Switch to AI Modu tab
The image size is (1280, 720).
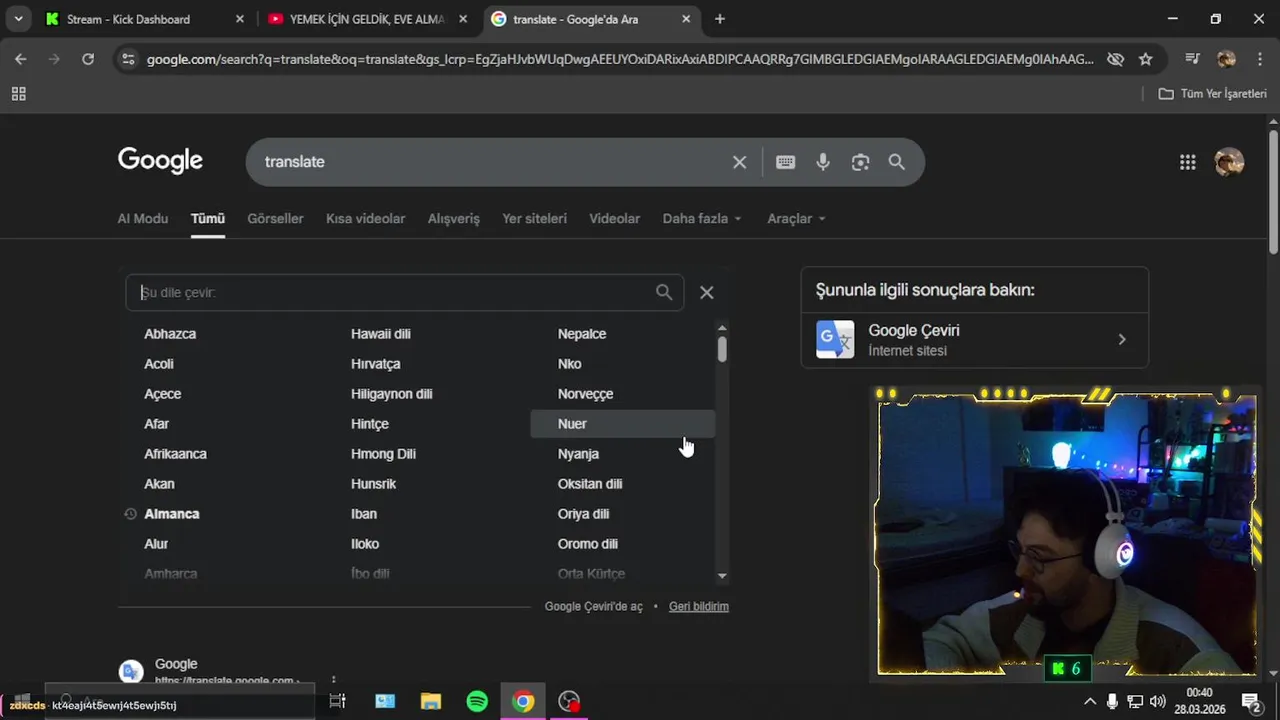click(143, 218)
